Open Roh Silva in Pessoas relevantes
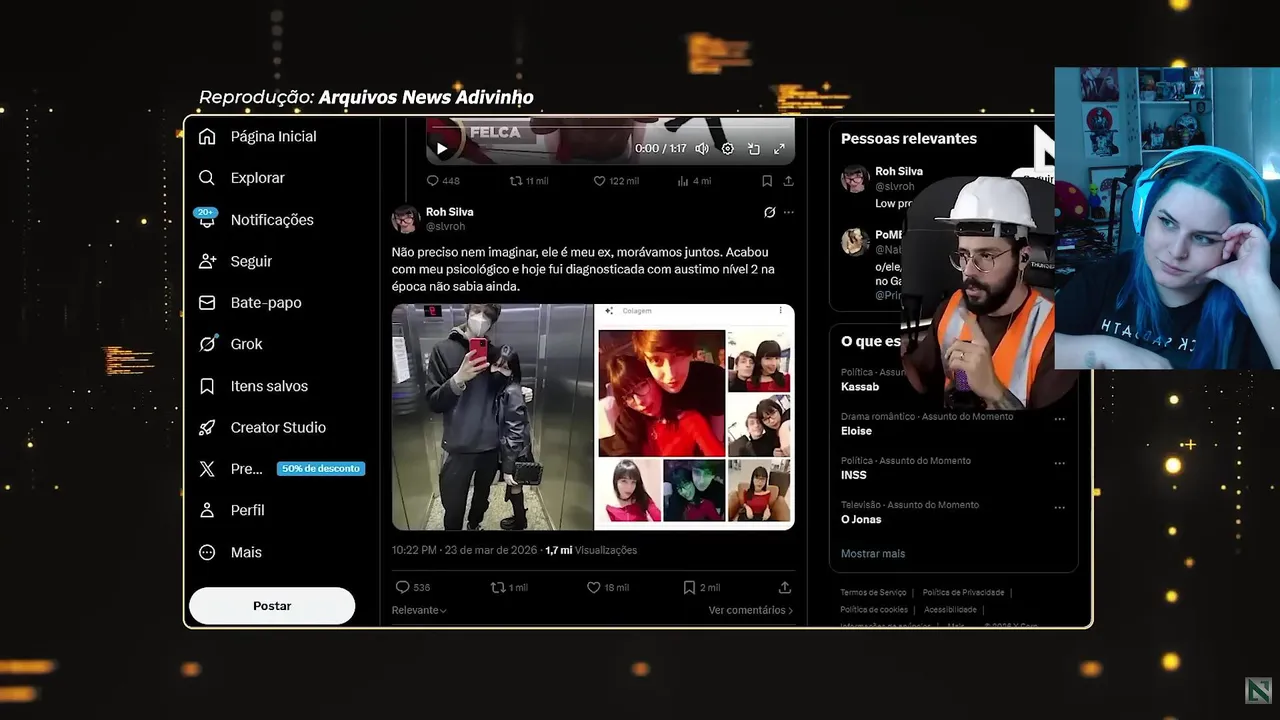 pyautogui.click(x=899, y=172)
